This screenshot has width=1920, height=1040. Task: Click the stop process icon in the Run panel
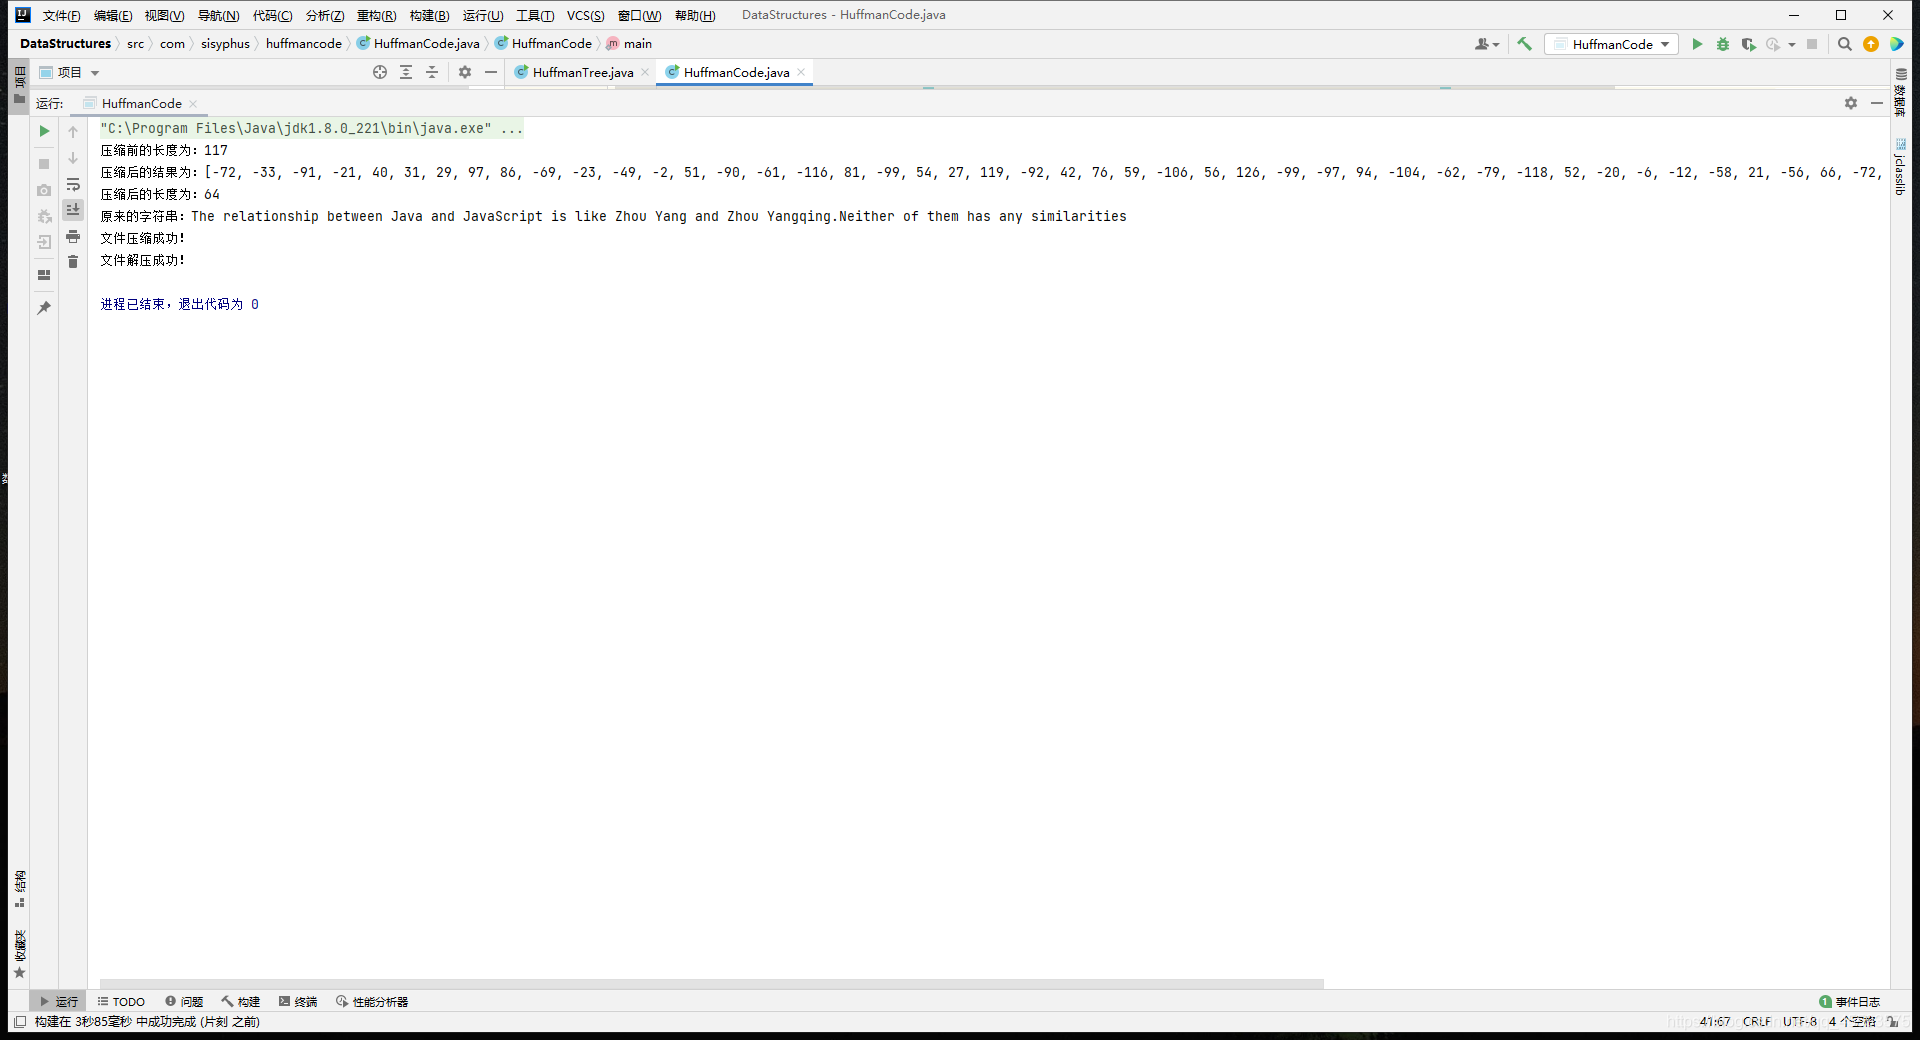pyautogui.click(x=44, y=163)
